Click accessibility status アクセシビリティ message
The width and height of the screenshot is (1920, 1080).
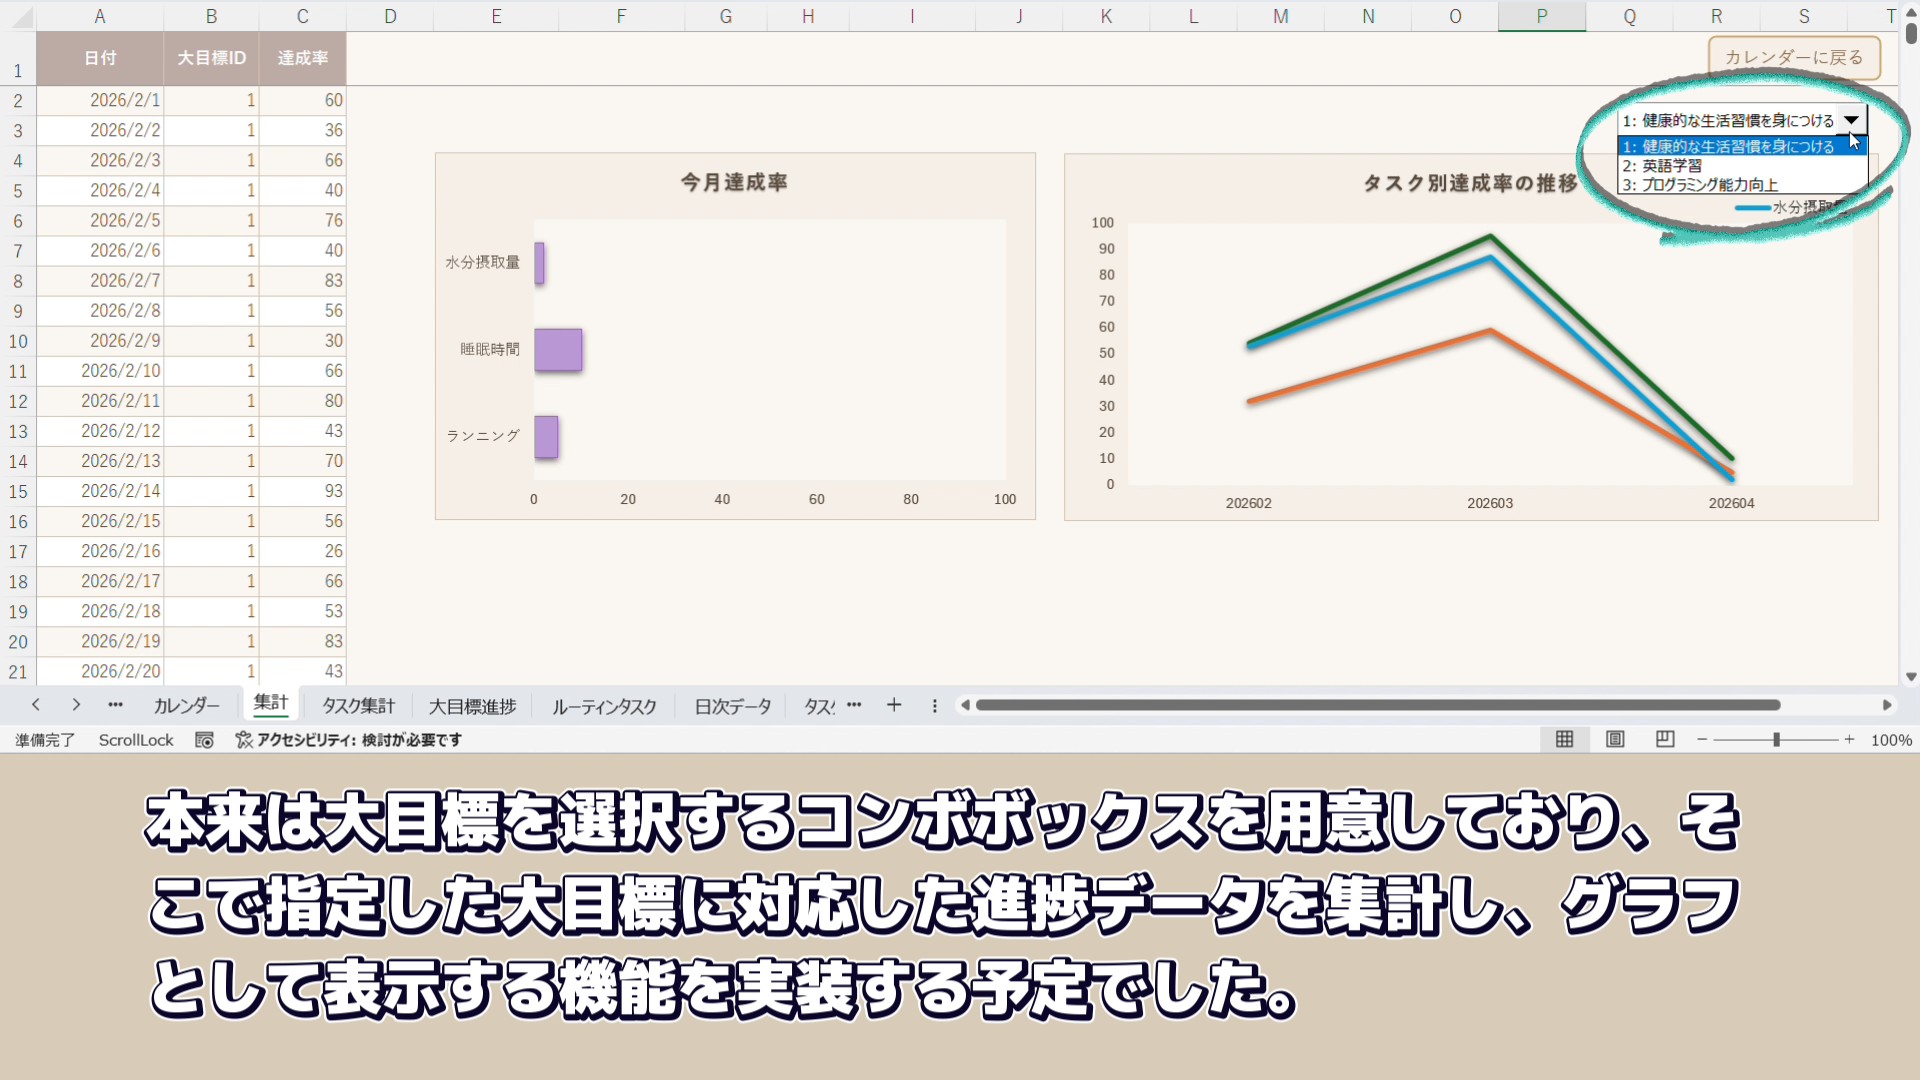tap(349, 740)
